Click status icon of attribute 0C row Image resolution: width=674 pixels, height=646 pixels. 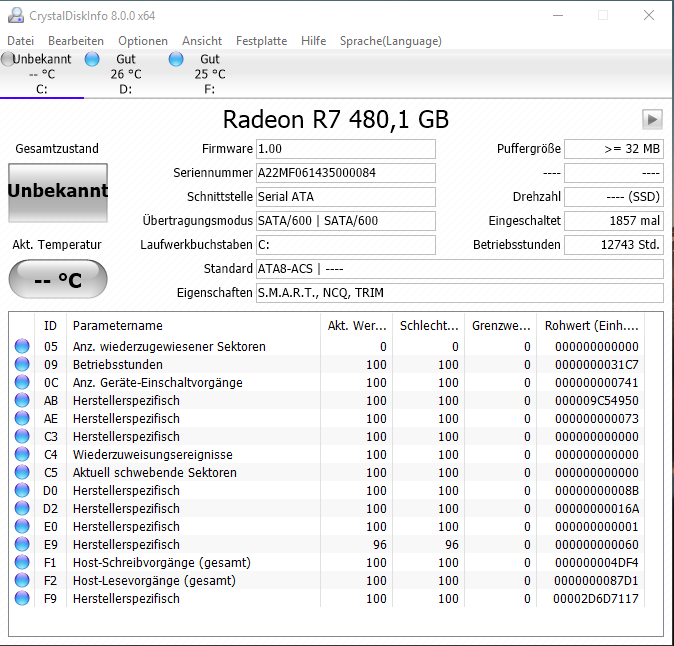click(x=22, y=383)
